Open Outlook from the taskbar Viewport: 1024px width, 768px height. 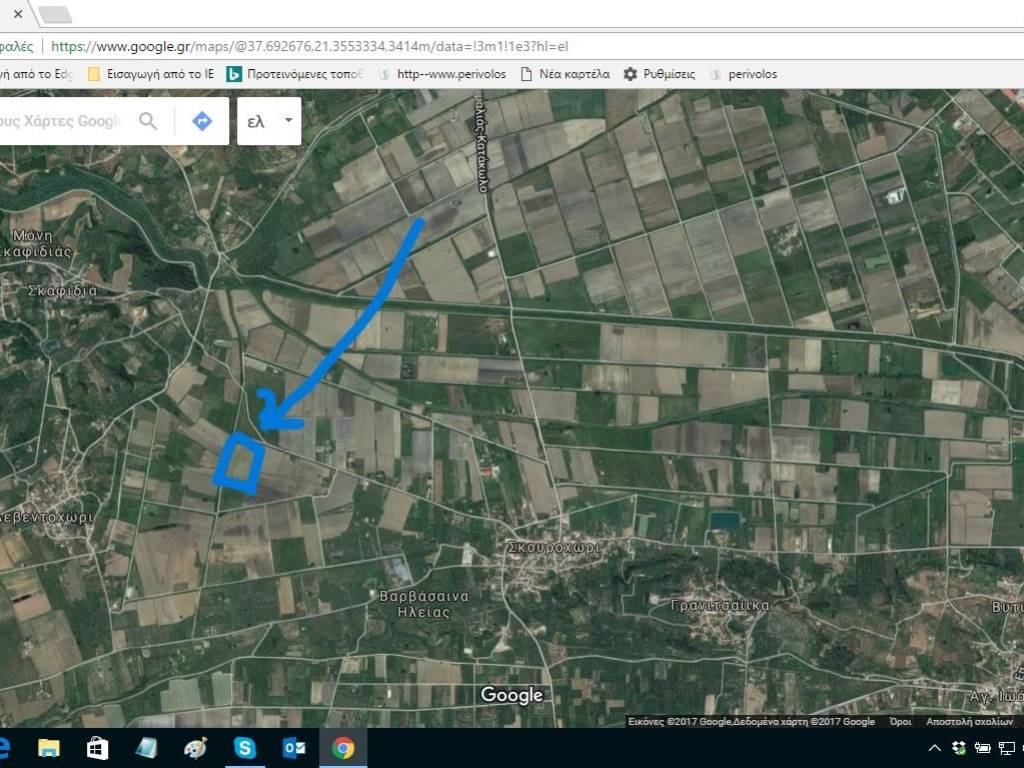294,748
